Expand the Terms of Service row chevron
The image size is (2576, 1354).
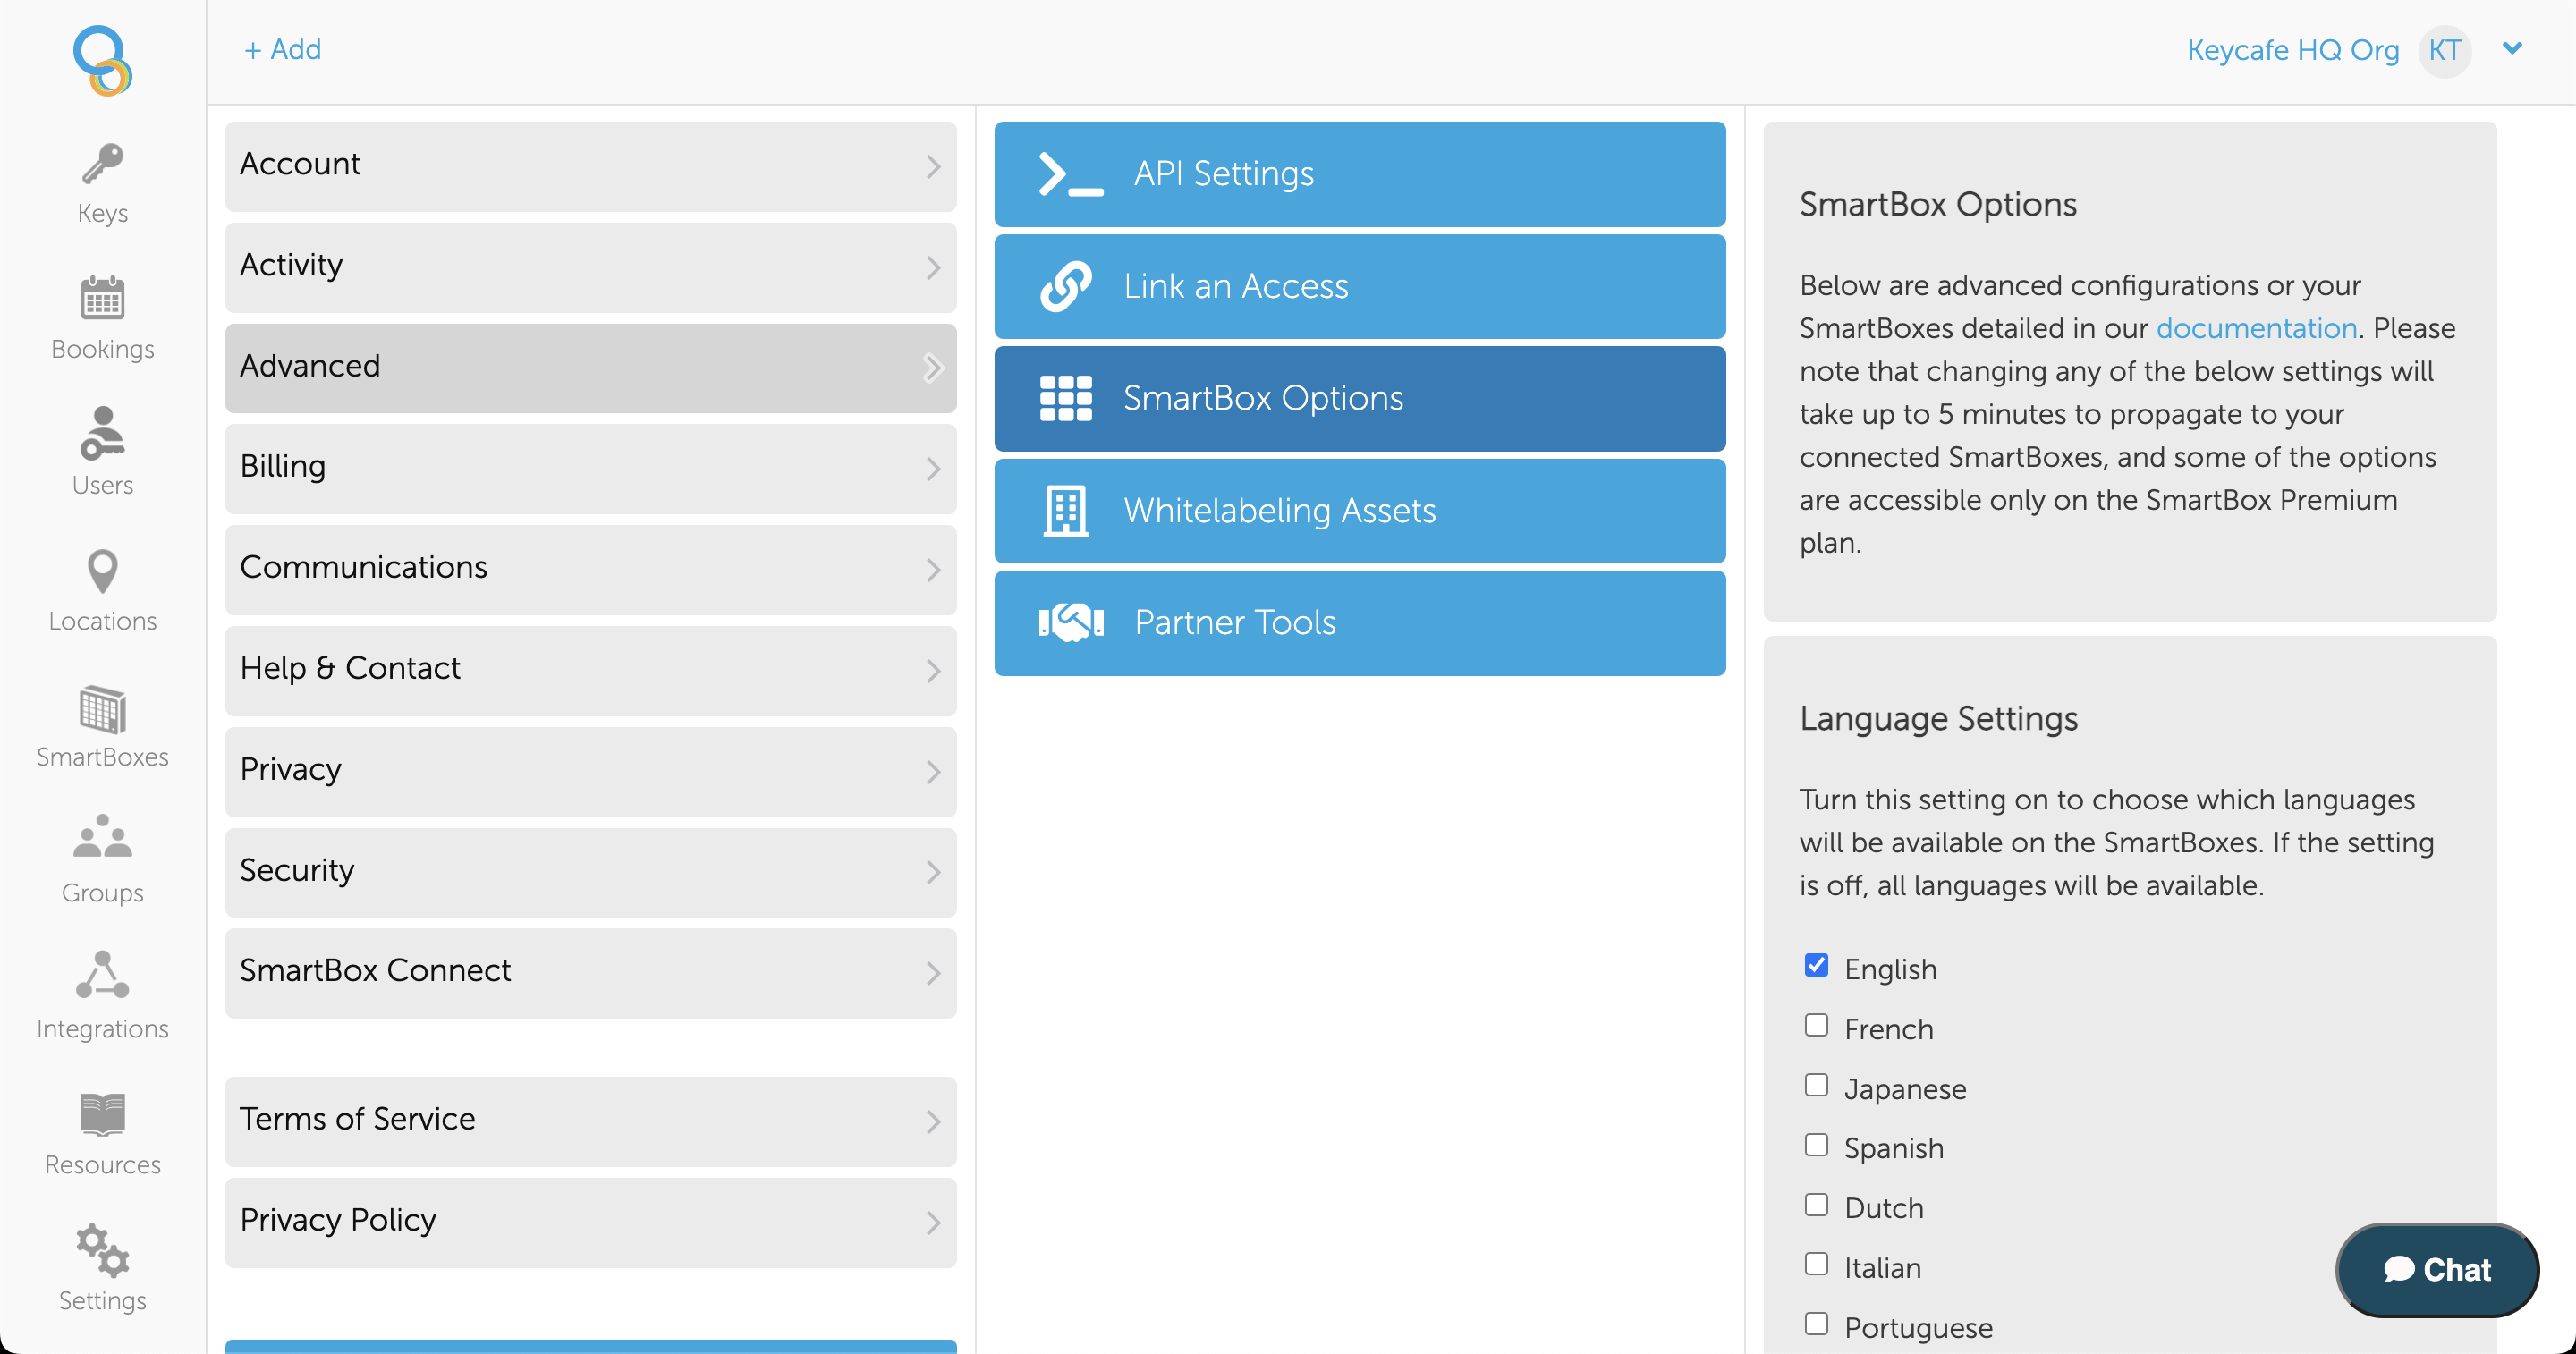[x=933, y=1122]
